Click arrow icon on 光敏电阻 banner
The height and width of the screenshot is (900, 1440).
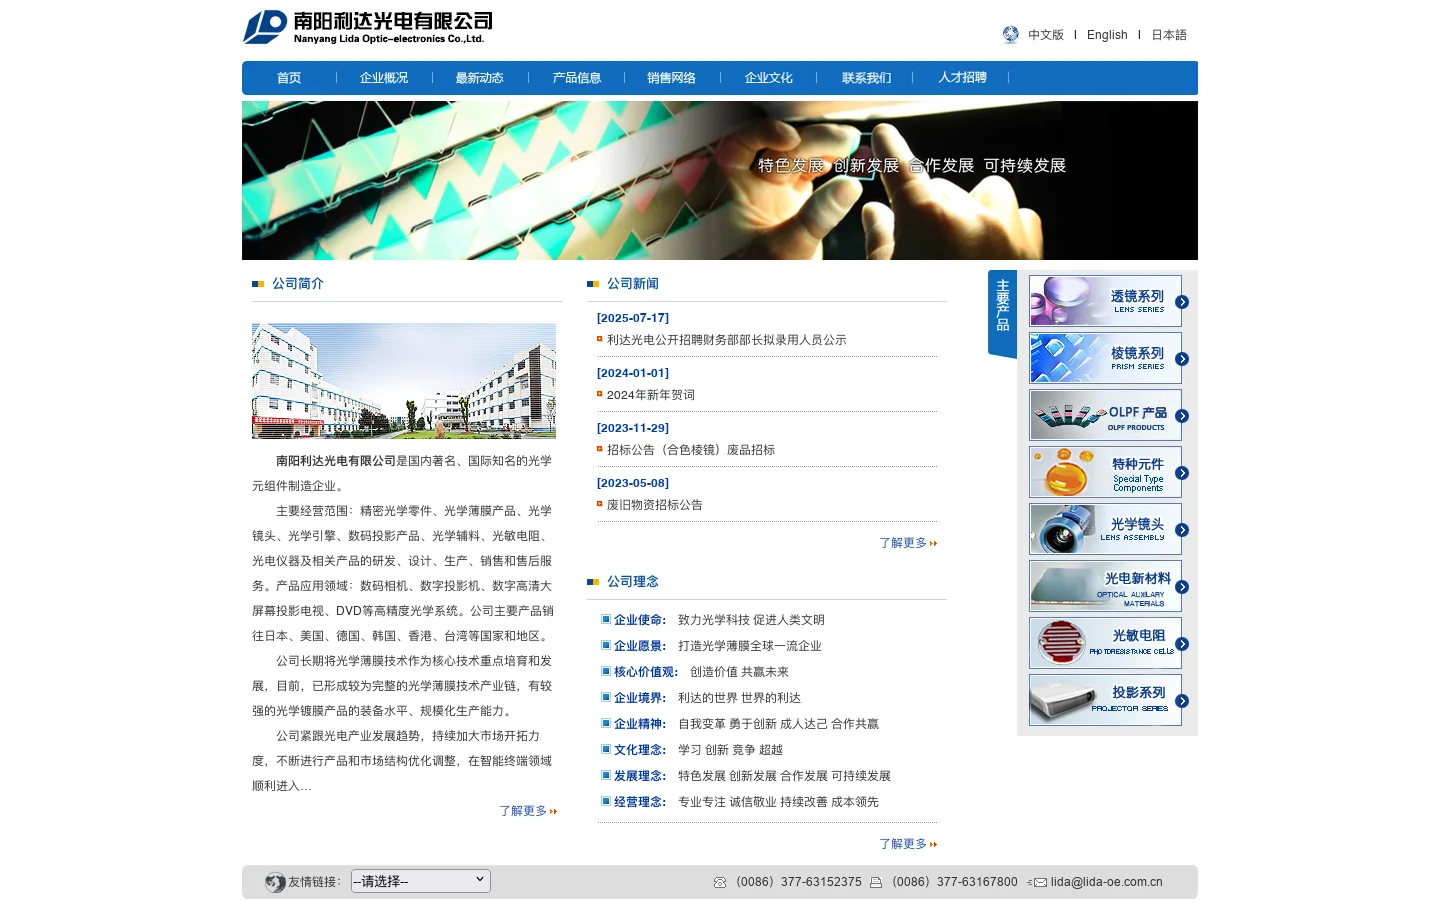(1182, 644)
